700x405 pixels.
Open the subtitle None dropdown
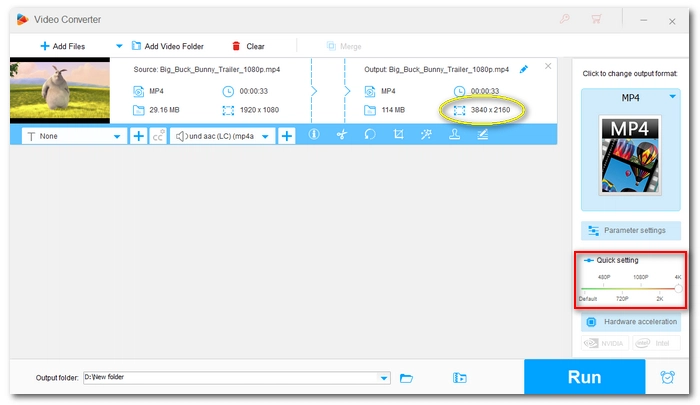[x=74, y=136]
